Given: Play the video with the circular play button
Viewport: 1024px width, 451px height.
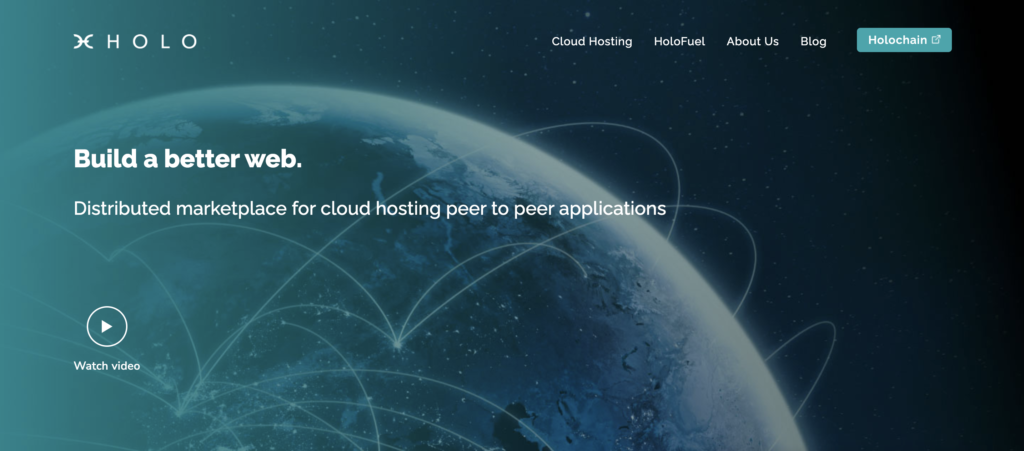Looking at the screenshot, I should [x=106, y=326].
